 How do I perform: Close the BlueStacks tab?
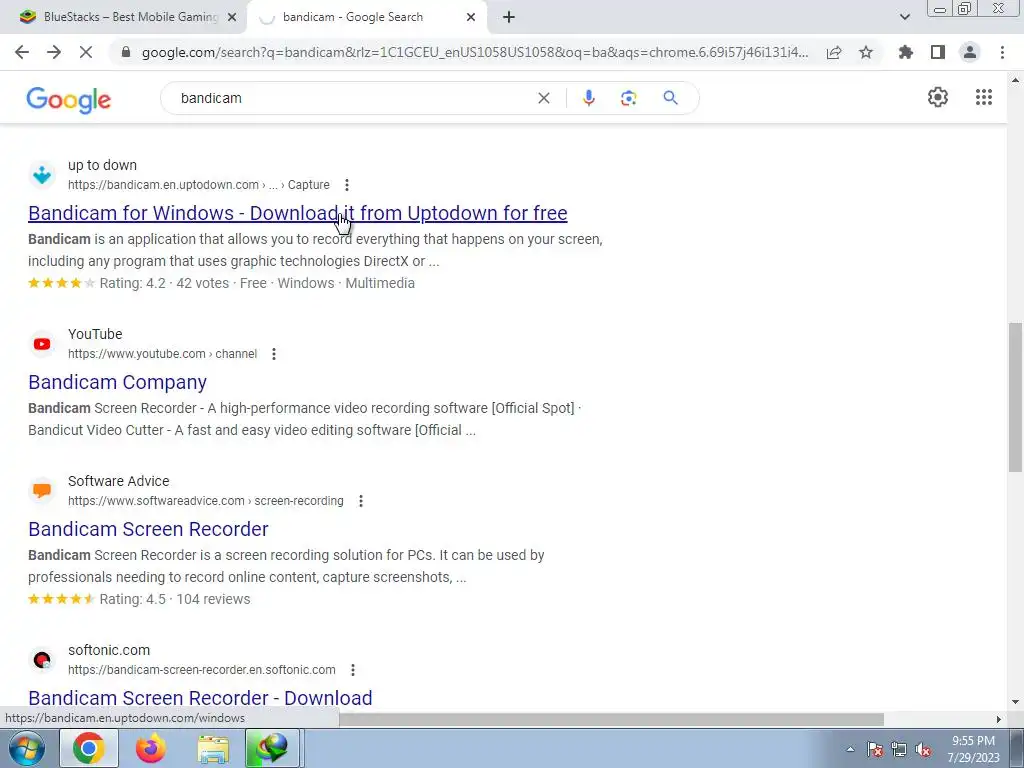pos(232,17)
